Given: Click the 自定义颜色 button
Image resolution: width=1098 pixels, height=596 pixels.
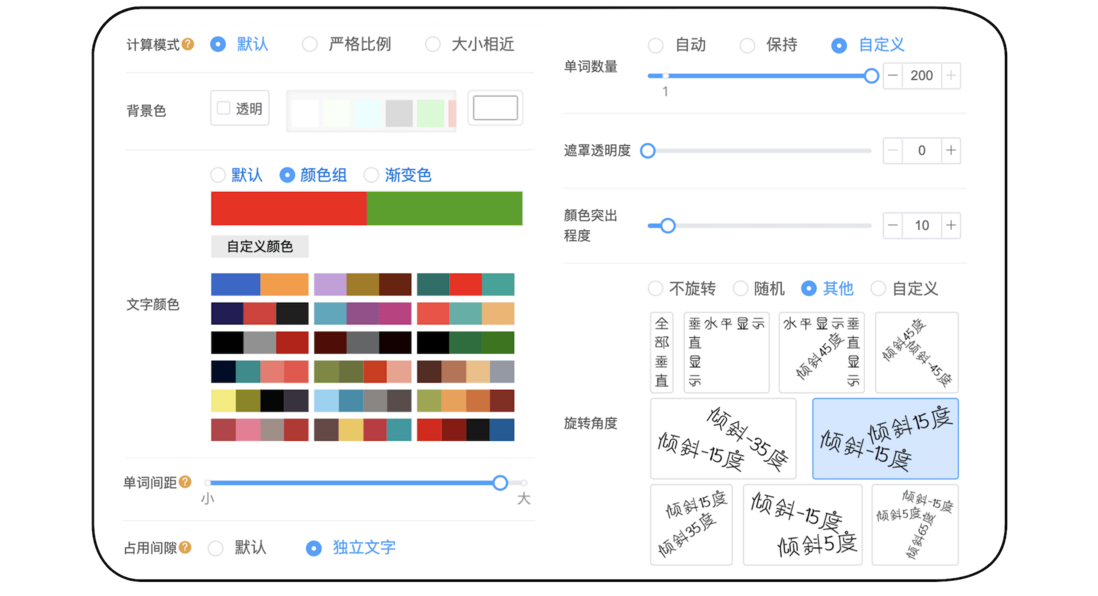Looking at the screenshot, I should coord(260,247).
